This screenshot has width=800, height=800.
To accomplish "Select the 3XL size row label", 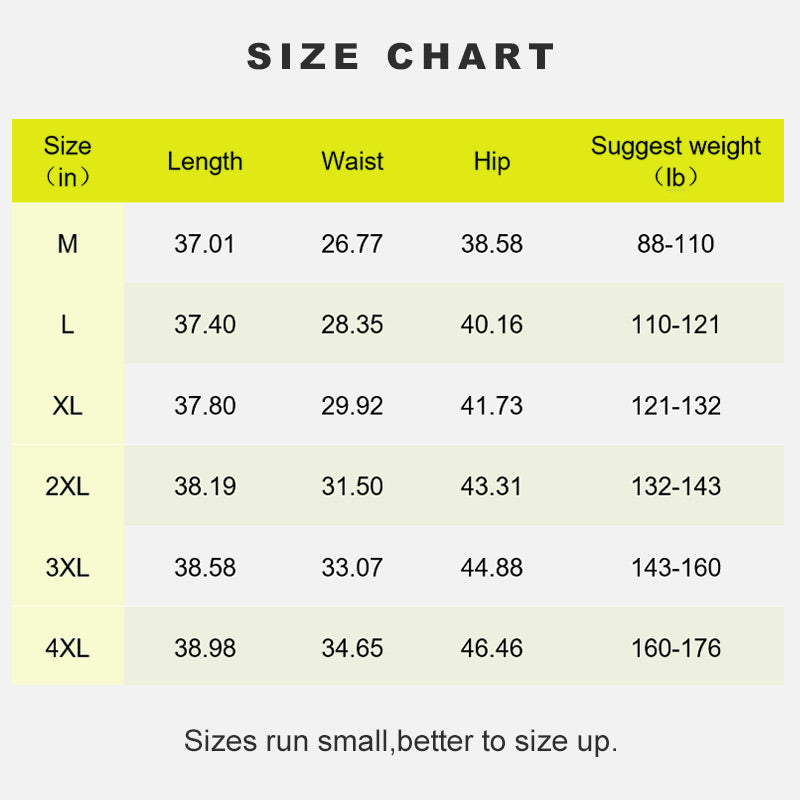I will [67, 568].
